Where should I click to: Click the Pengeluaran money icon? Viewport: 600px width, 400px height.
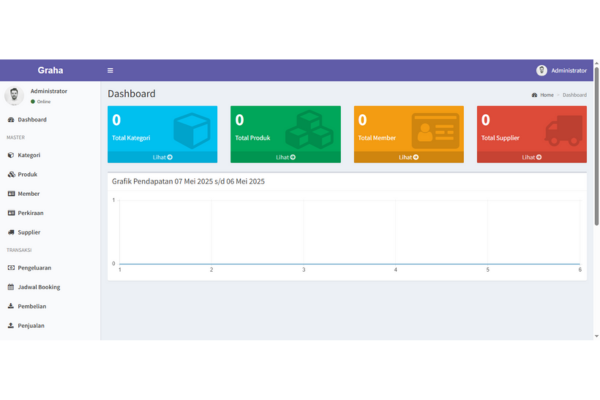click(11, 268)
